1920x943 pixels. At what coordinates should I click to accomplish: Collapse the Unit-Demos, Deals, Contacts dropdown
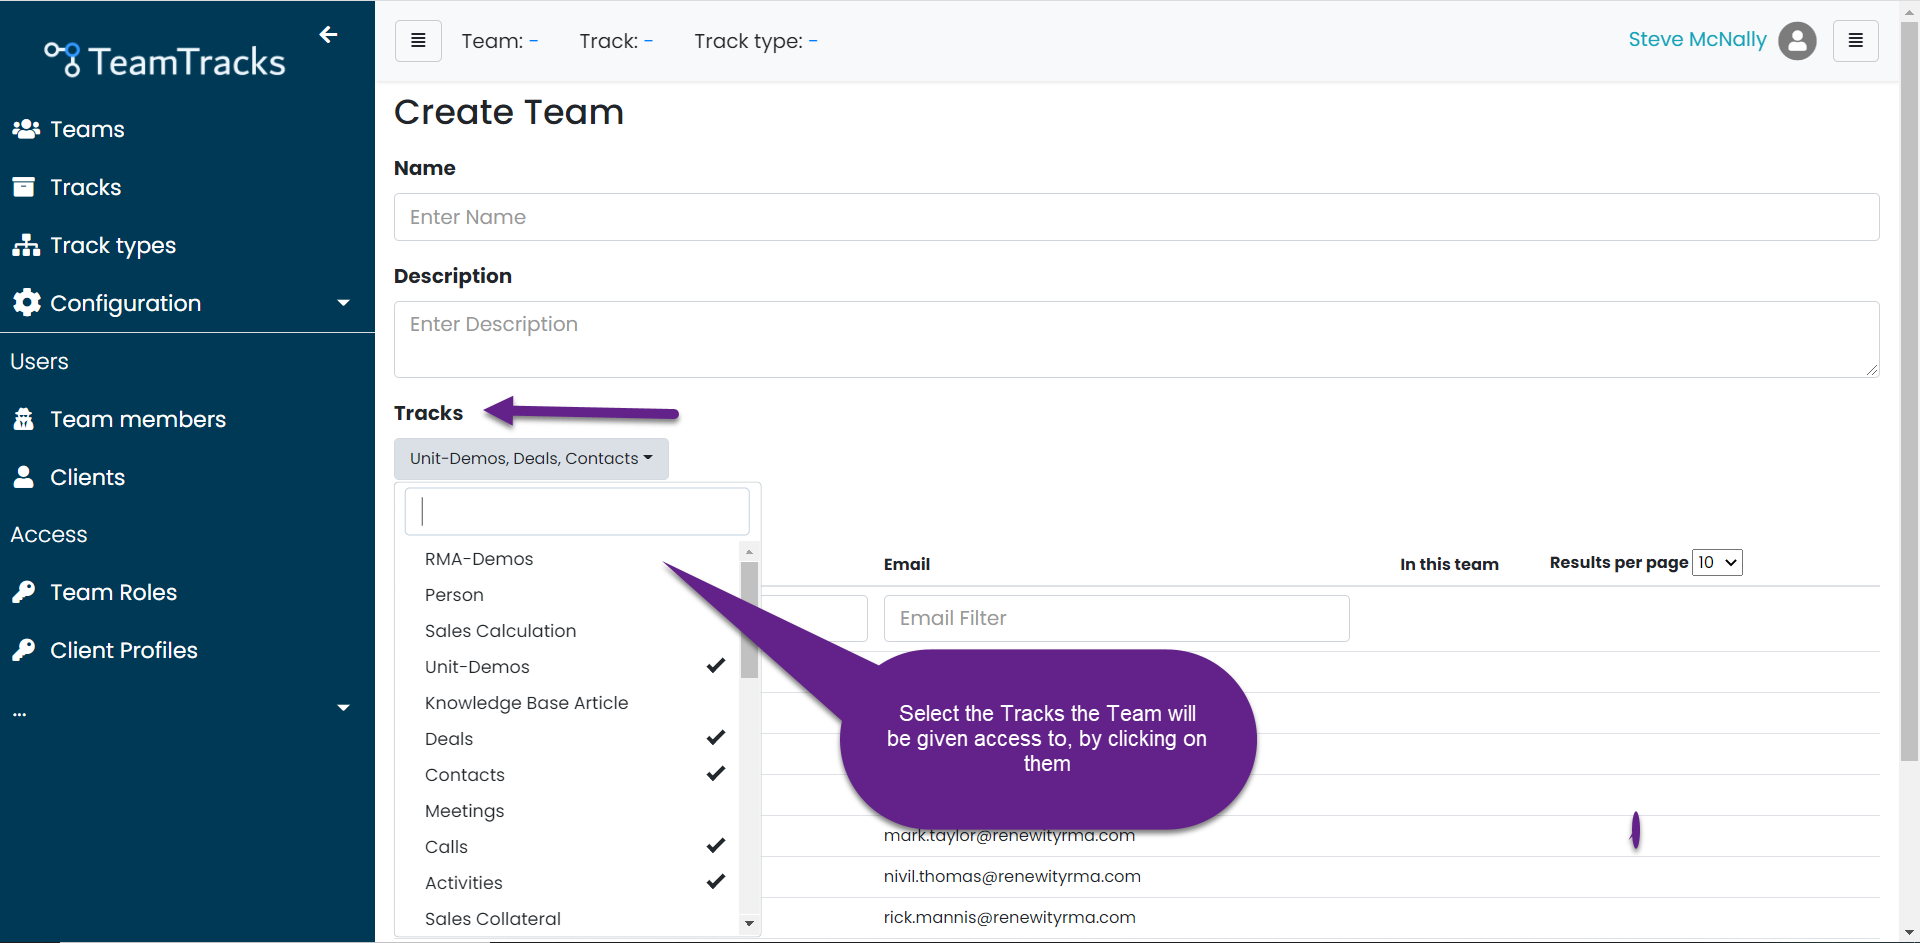(x=531, y=459)
